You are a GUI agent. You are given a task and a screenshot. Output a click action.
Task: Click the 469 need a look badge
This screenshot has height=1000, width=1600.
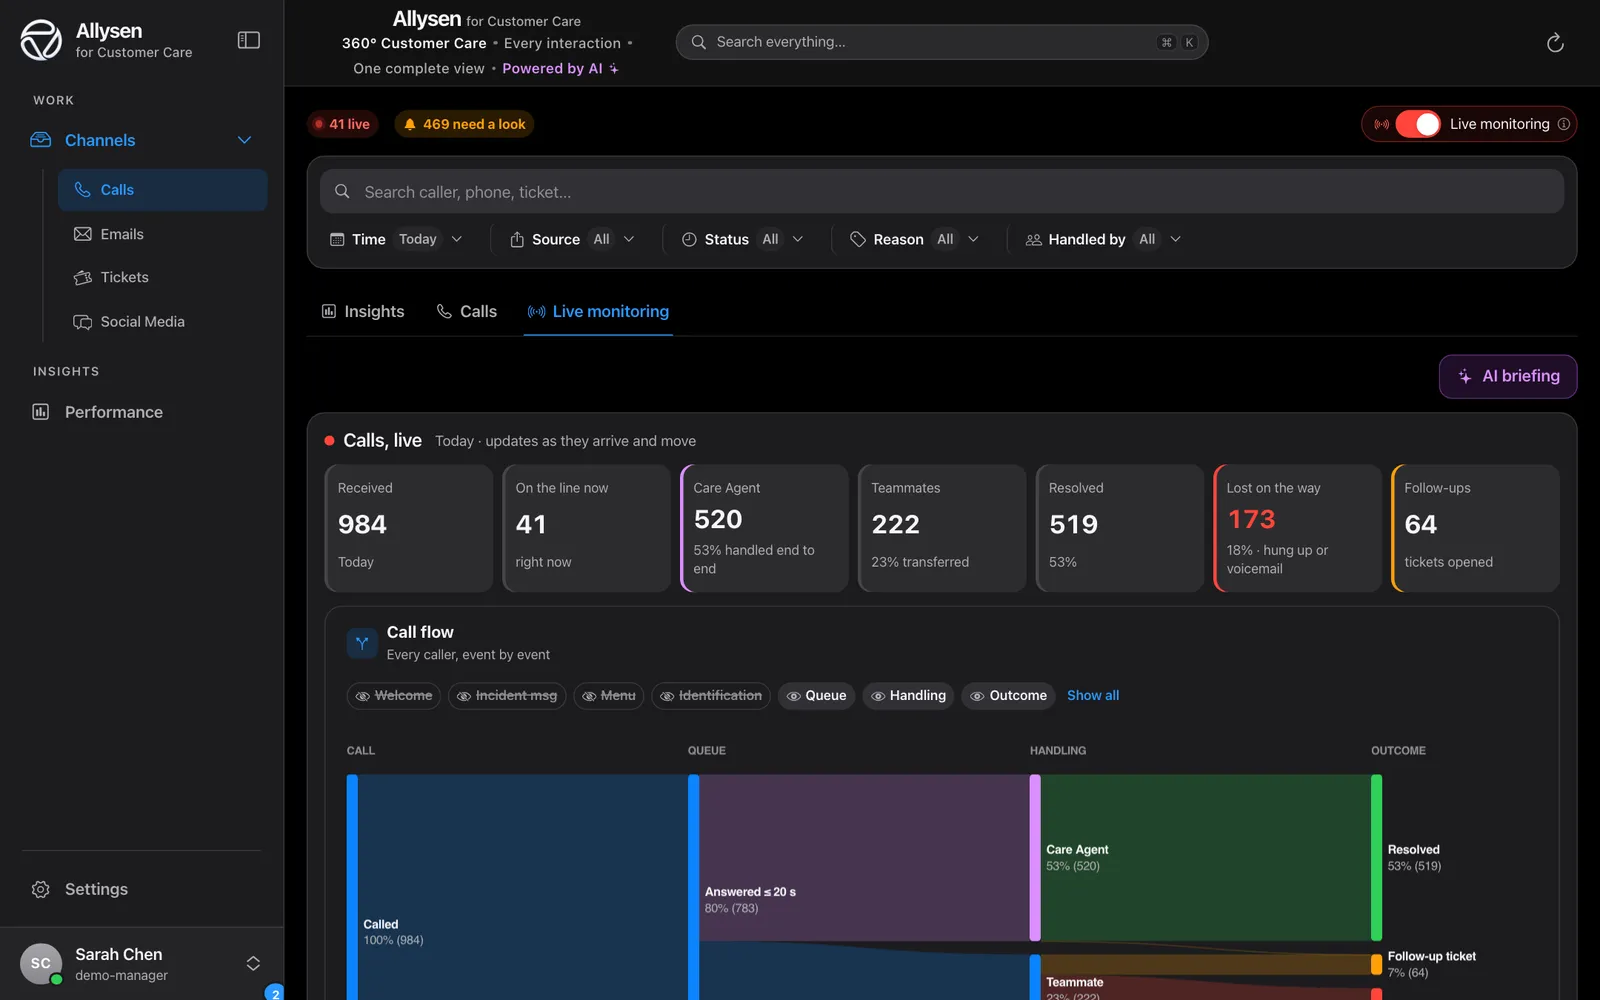(464, 124)
